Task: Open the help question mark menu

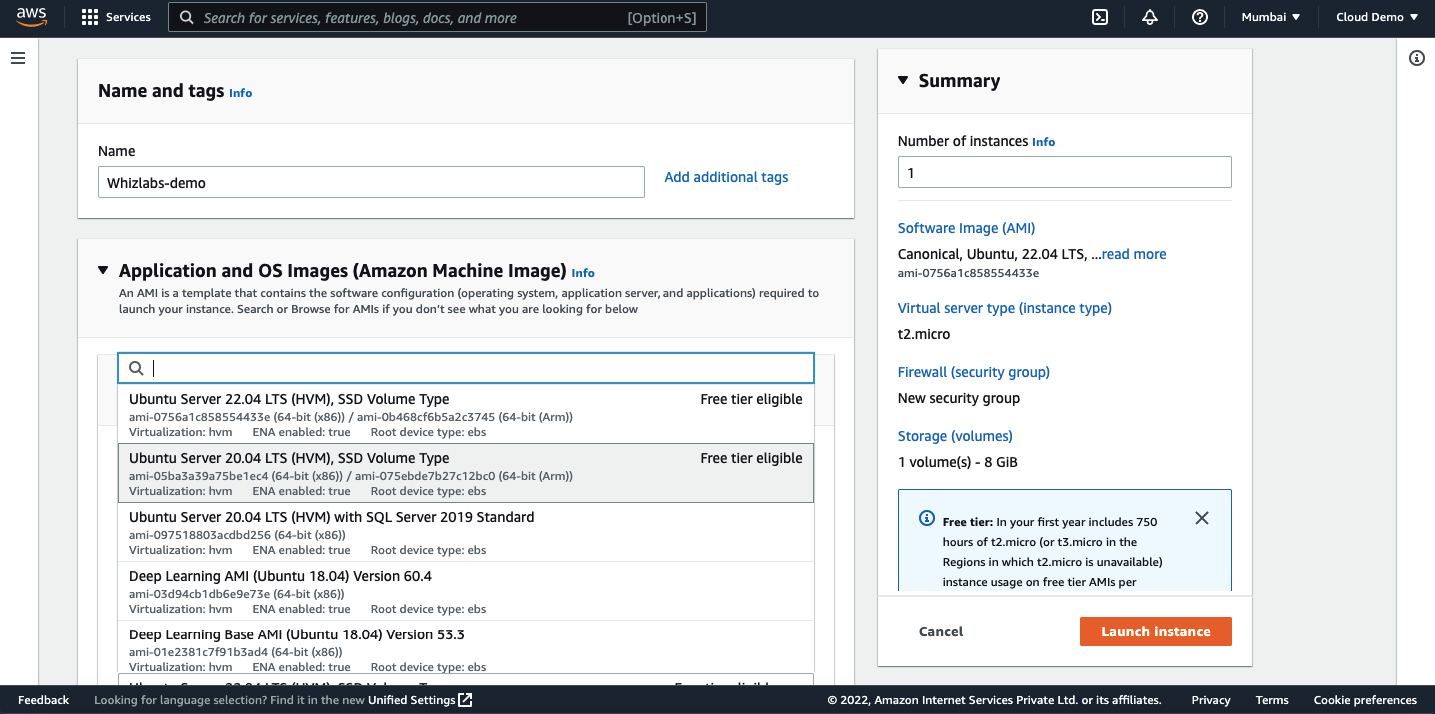Action: click(1200, 17)
